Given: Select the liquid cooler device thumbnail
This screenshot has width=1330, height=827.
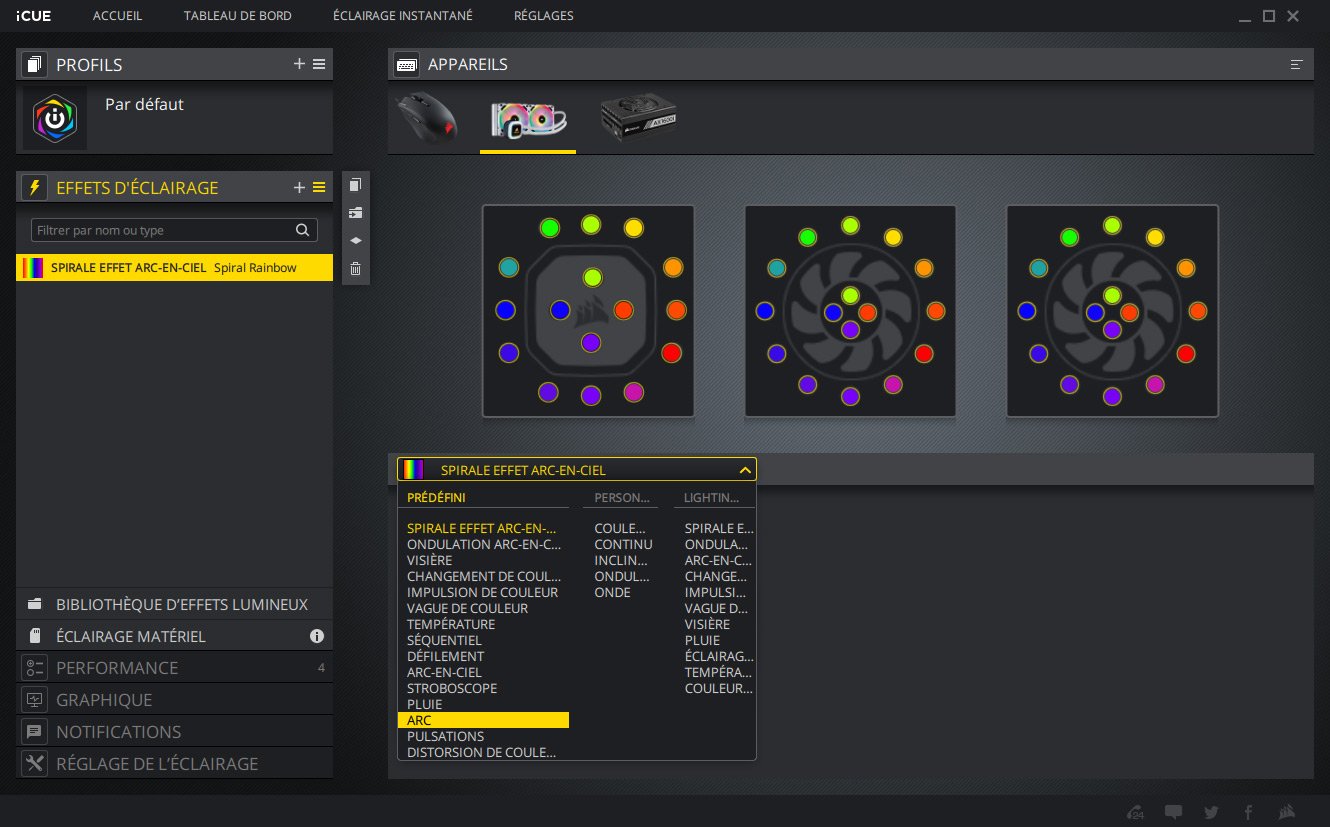Looking at the screenshot, I should pyautogui.click(x=528, y=120).
